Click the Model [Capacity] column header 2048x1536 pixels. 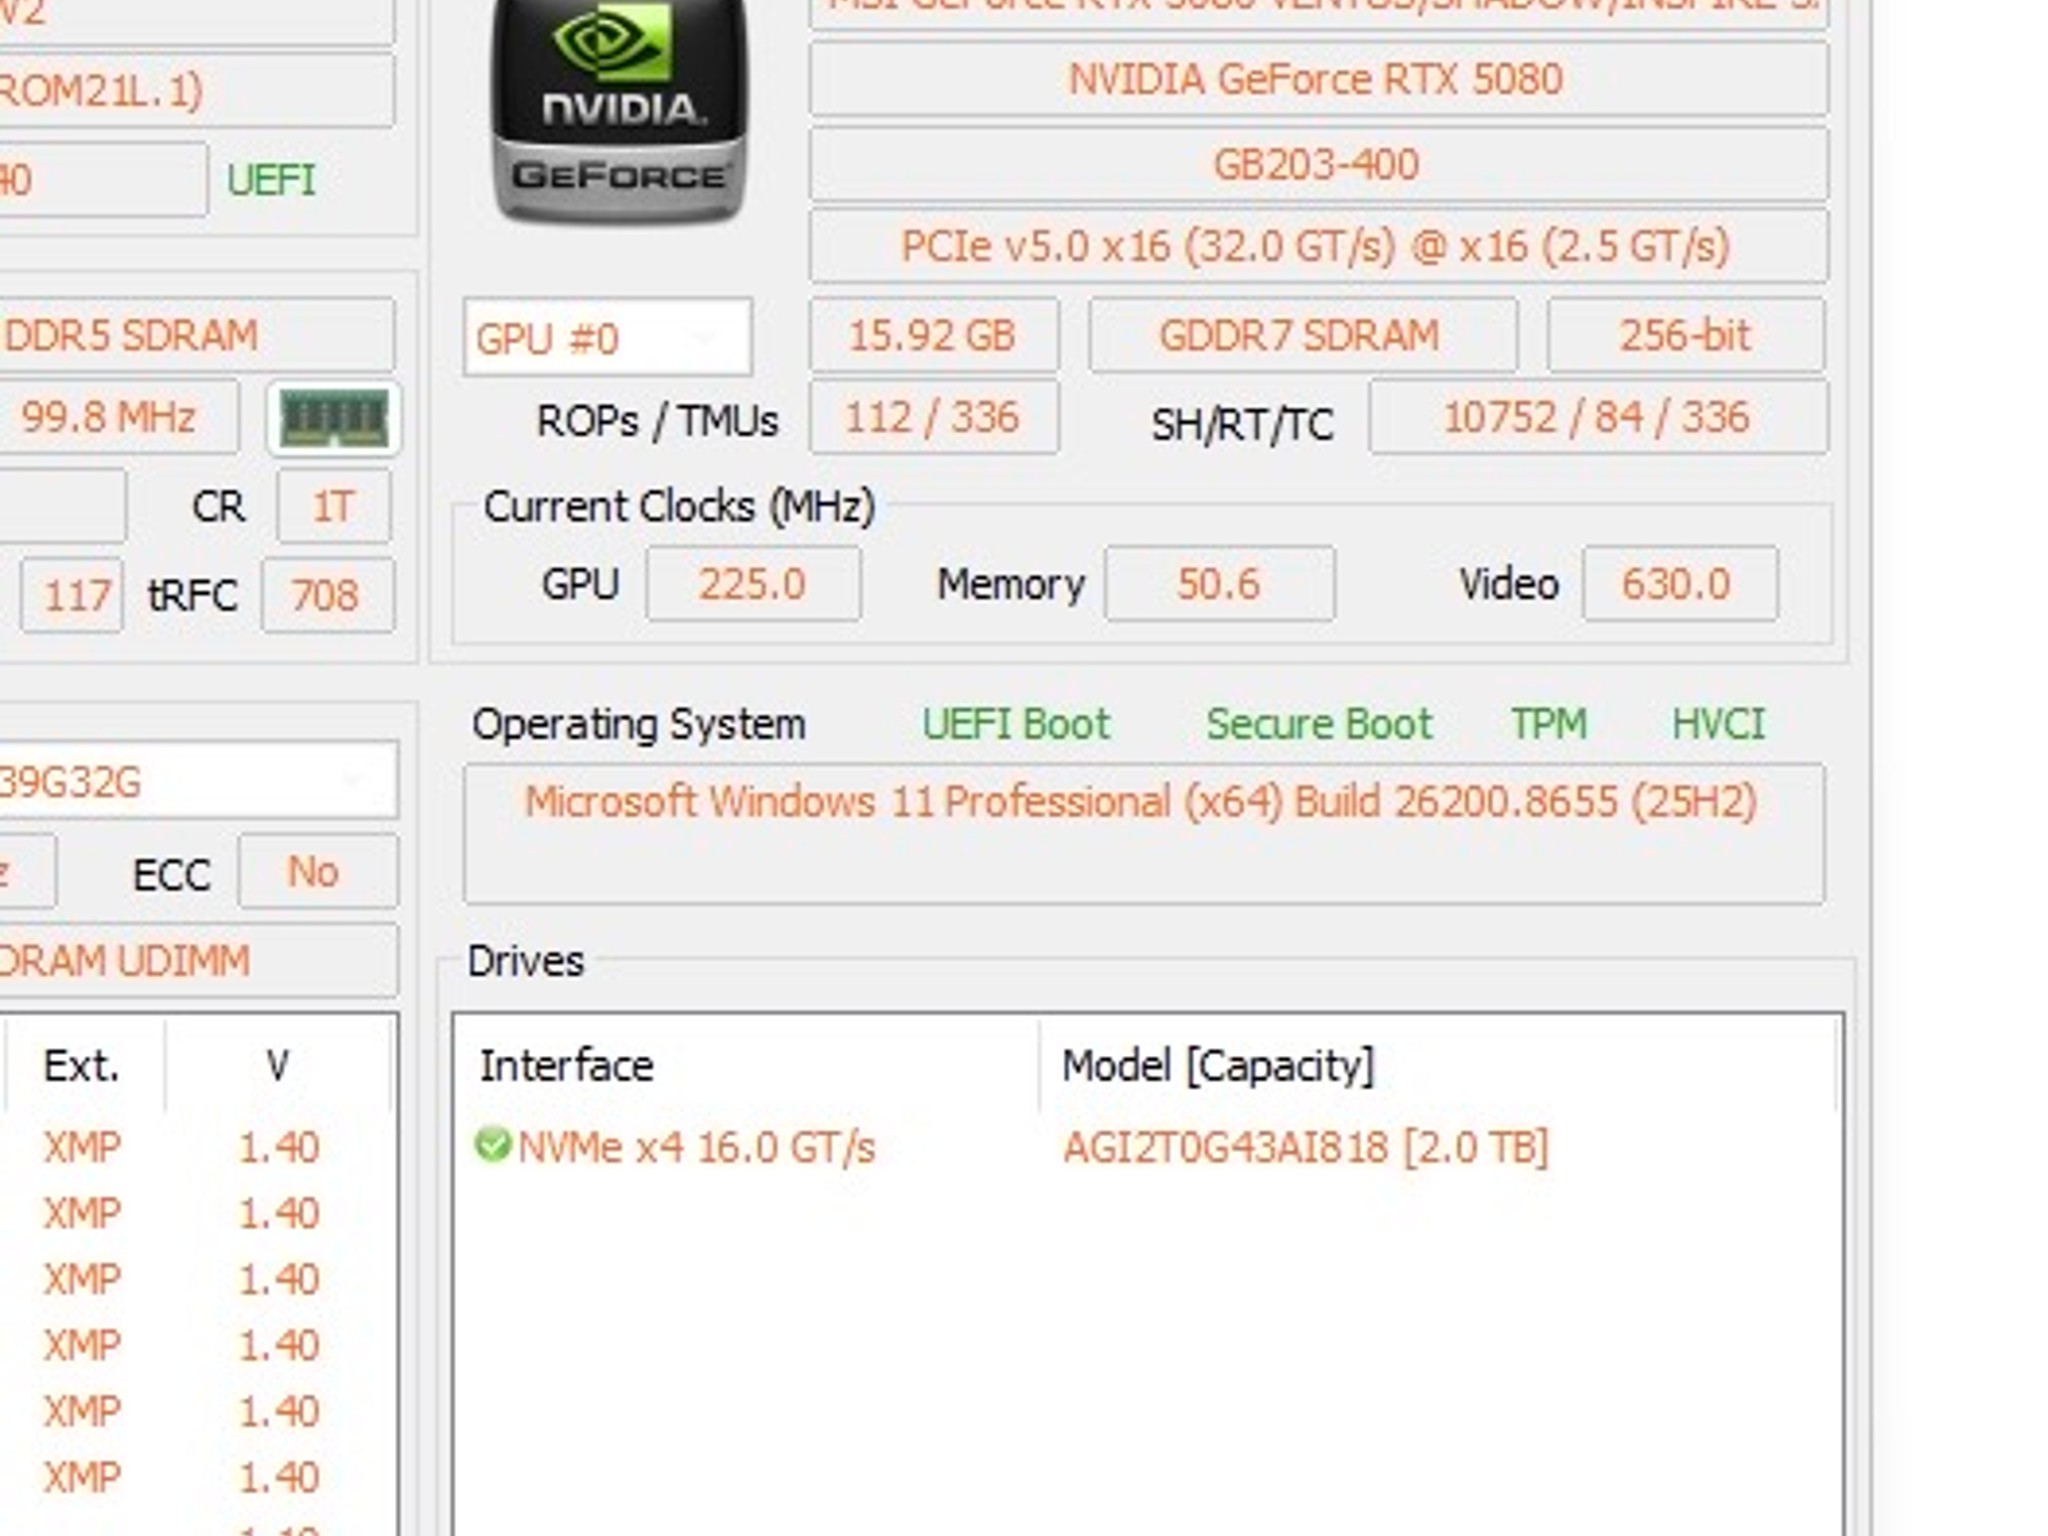[x=1438, y=1066]
